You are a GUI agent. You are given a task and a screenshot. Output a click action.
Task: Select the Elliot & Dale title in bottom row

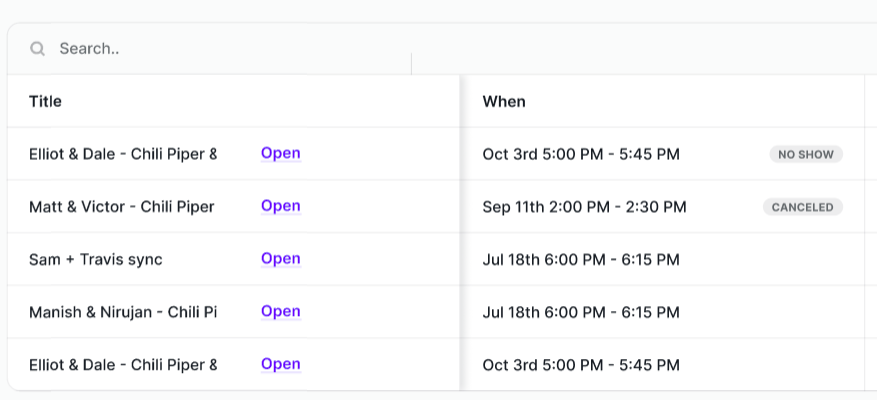(123, 365)
